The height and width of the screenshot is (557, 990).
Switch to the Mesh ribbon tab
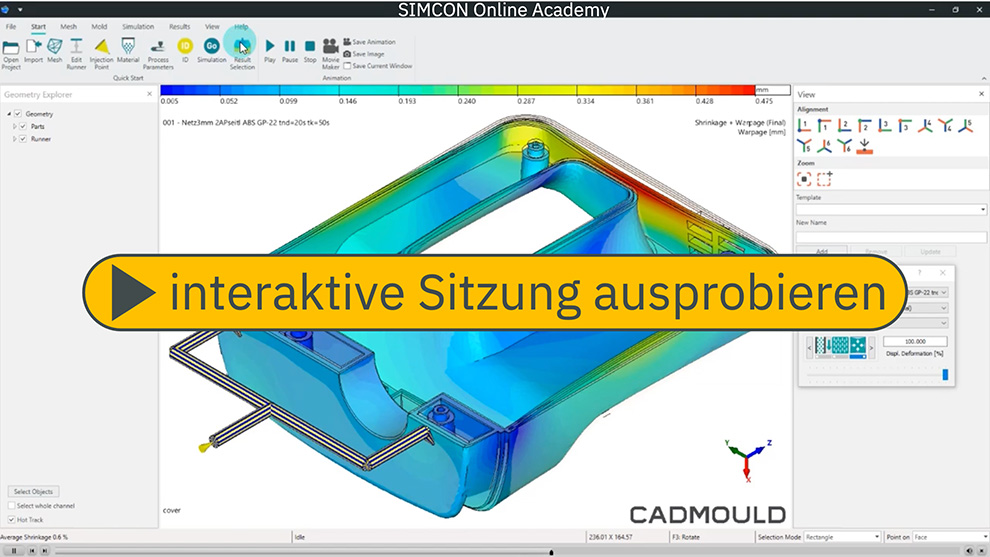tap(68, 27)
